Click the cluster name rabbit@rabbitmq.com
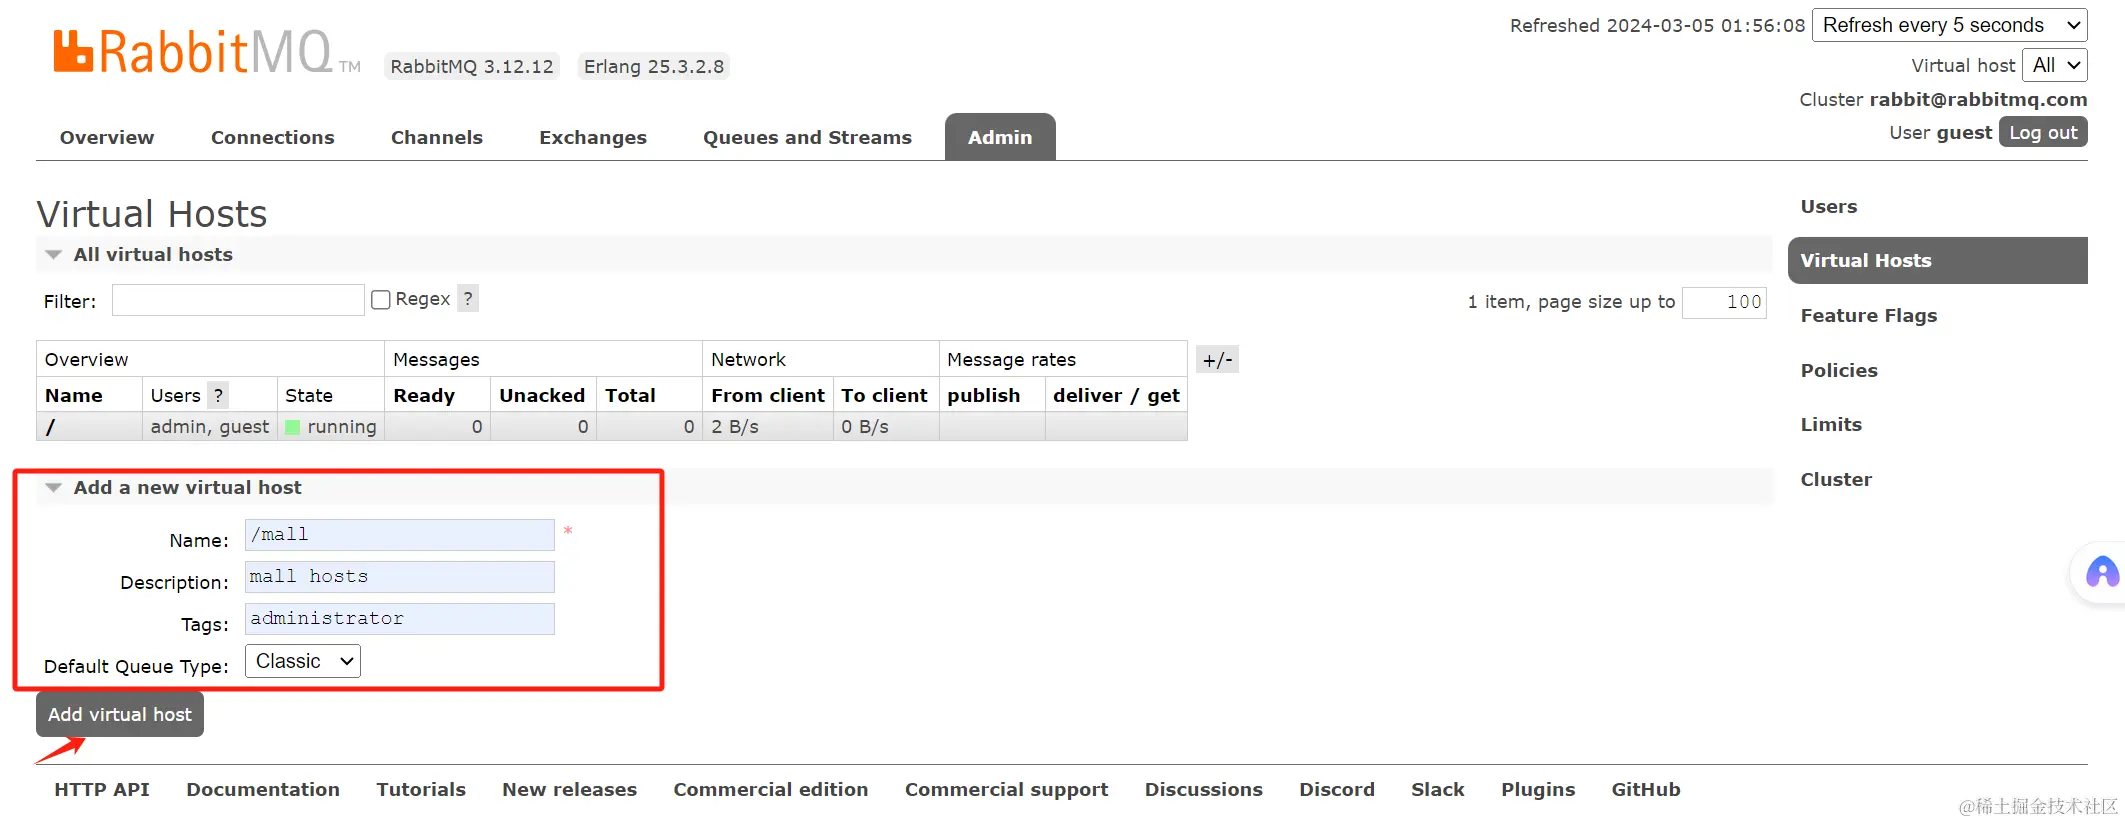Viewport: 2125px width, 823px height. coord(1979,99)
